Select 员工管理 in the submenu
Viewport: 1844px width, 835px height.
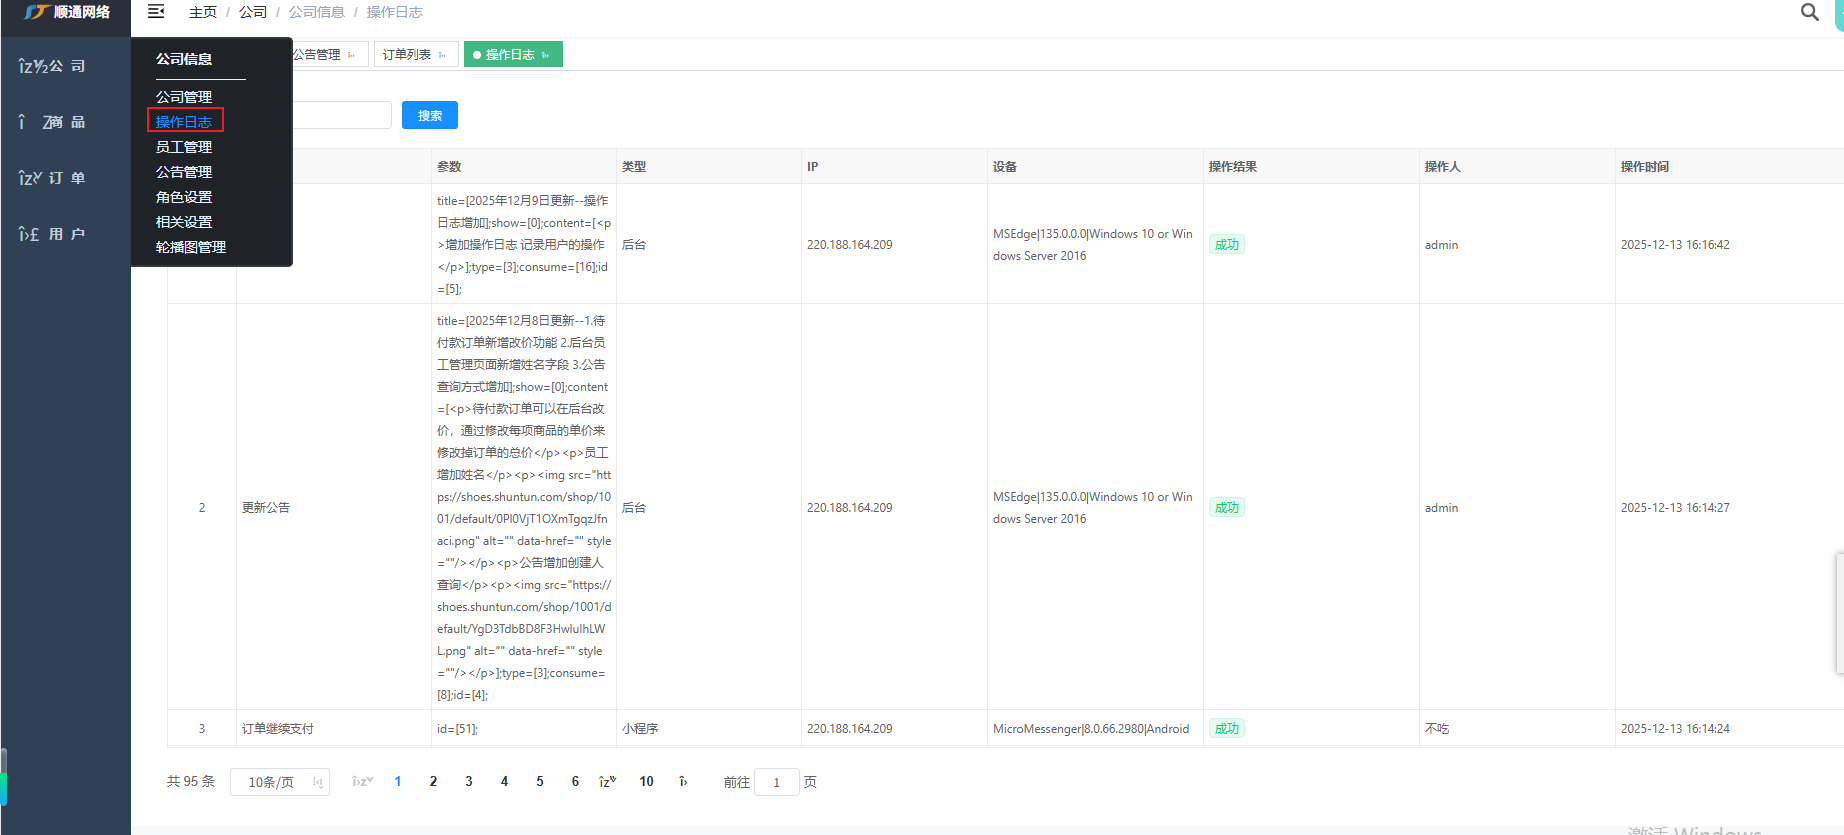(x=184, y=147)
